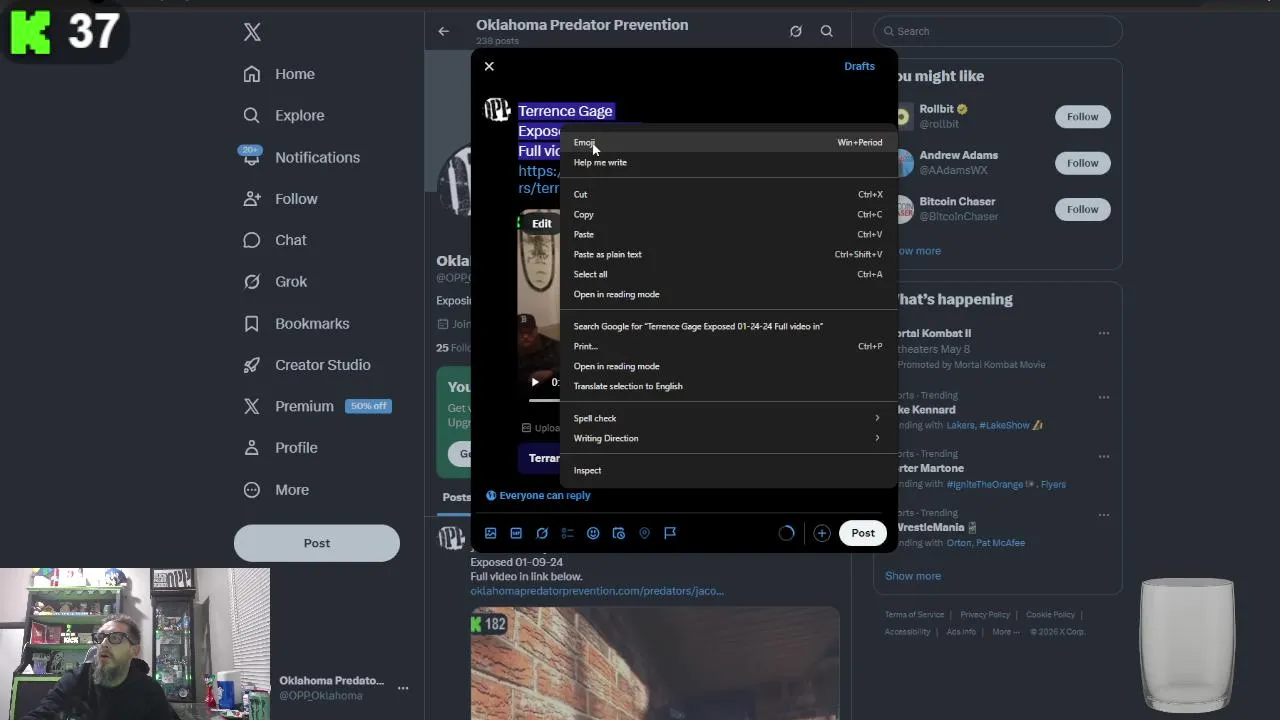Choose Print... in the context menu
Screen dimensions: 1280x720
(728, 346)
